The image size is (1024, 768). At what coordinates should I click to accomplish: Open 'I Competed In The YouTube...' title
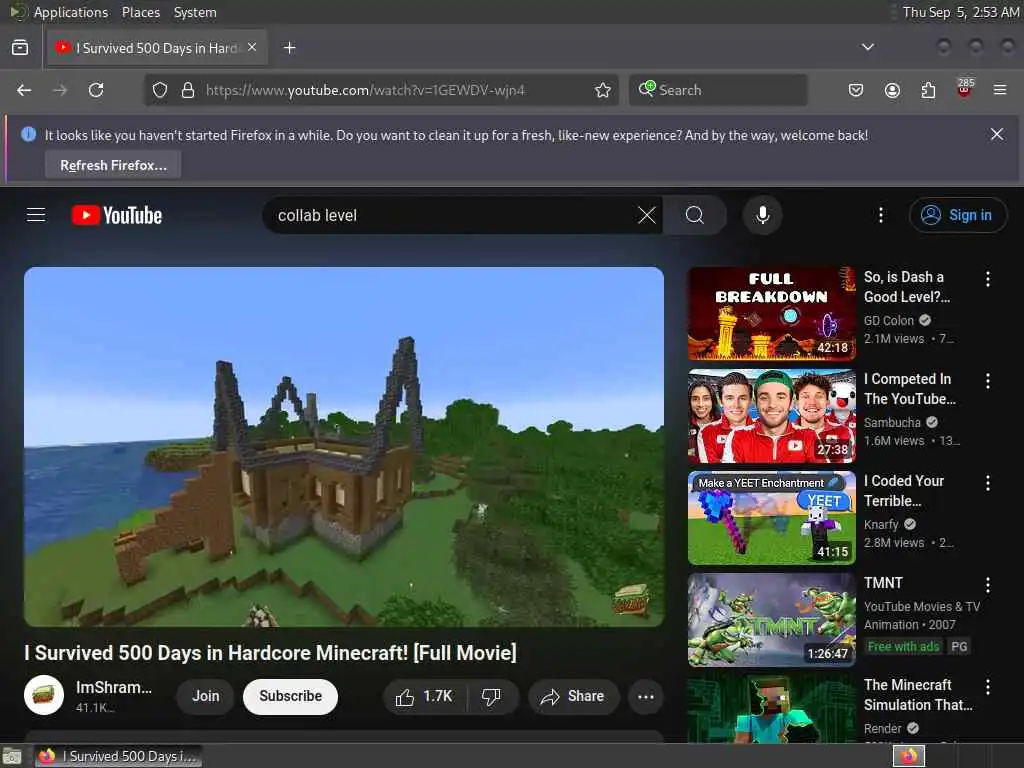pyautogui.click(x=909, y=389)
